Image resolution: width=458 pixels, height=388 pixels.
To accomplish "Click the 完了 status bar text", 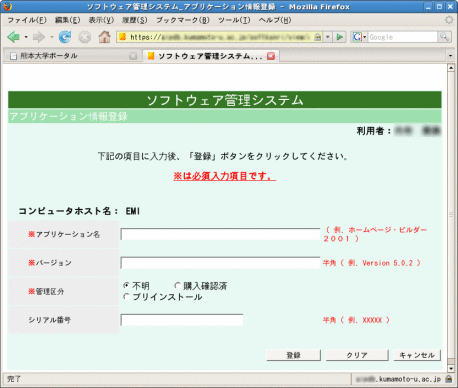I will pyautogui.click(x=14, y=379).
